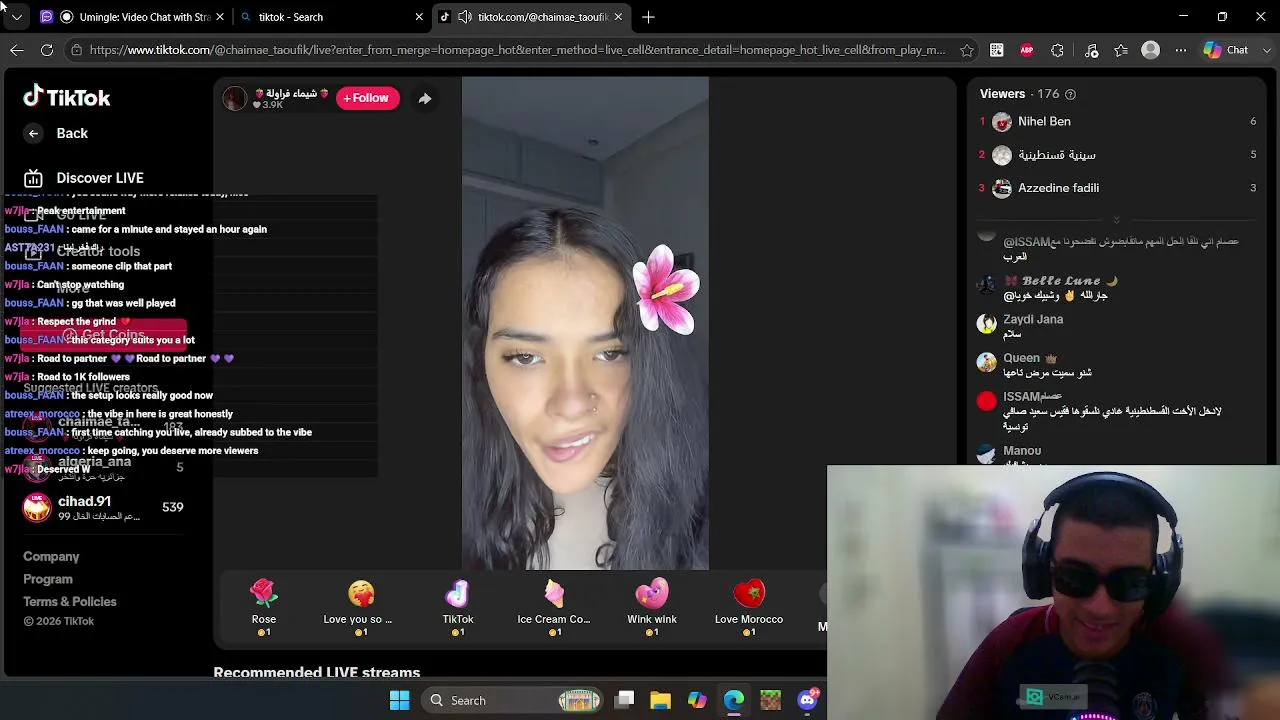Send the Love you so gift

(x=361, y=607)
